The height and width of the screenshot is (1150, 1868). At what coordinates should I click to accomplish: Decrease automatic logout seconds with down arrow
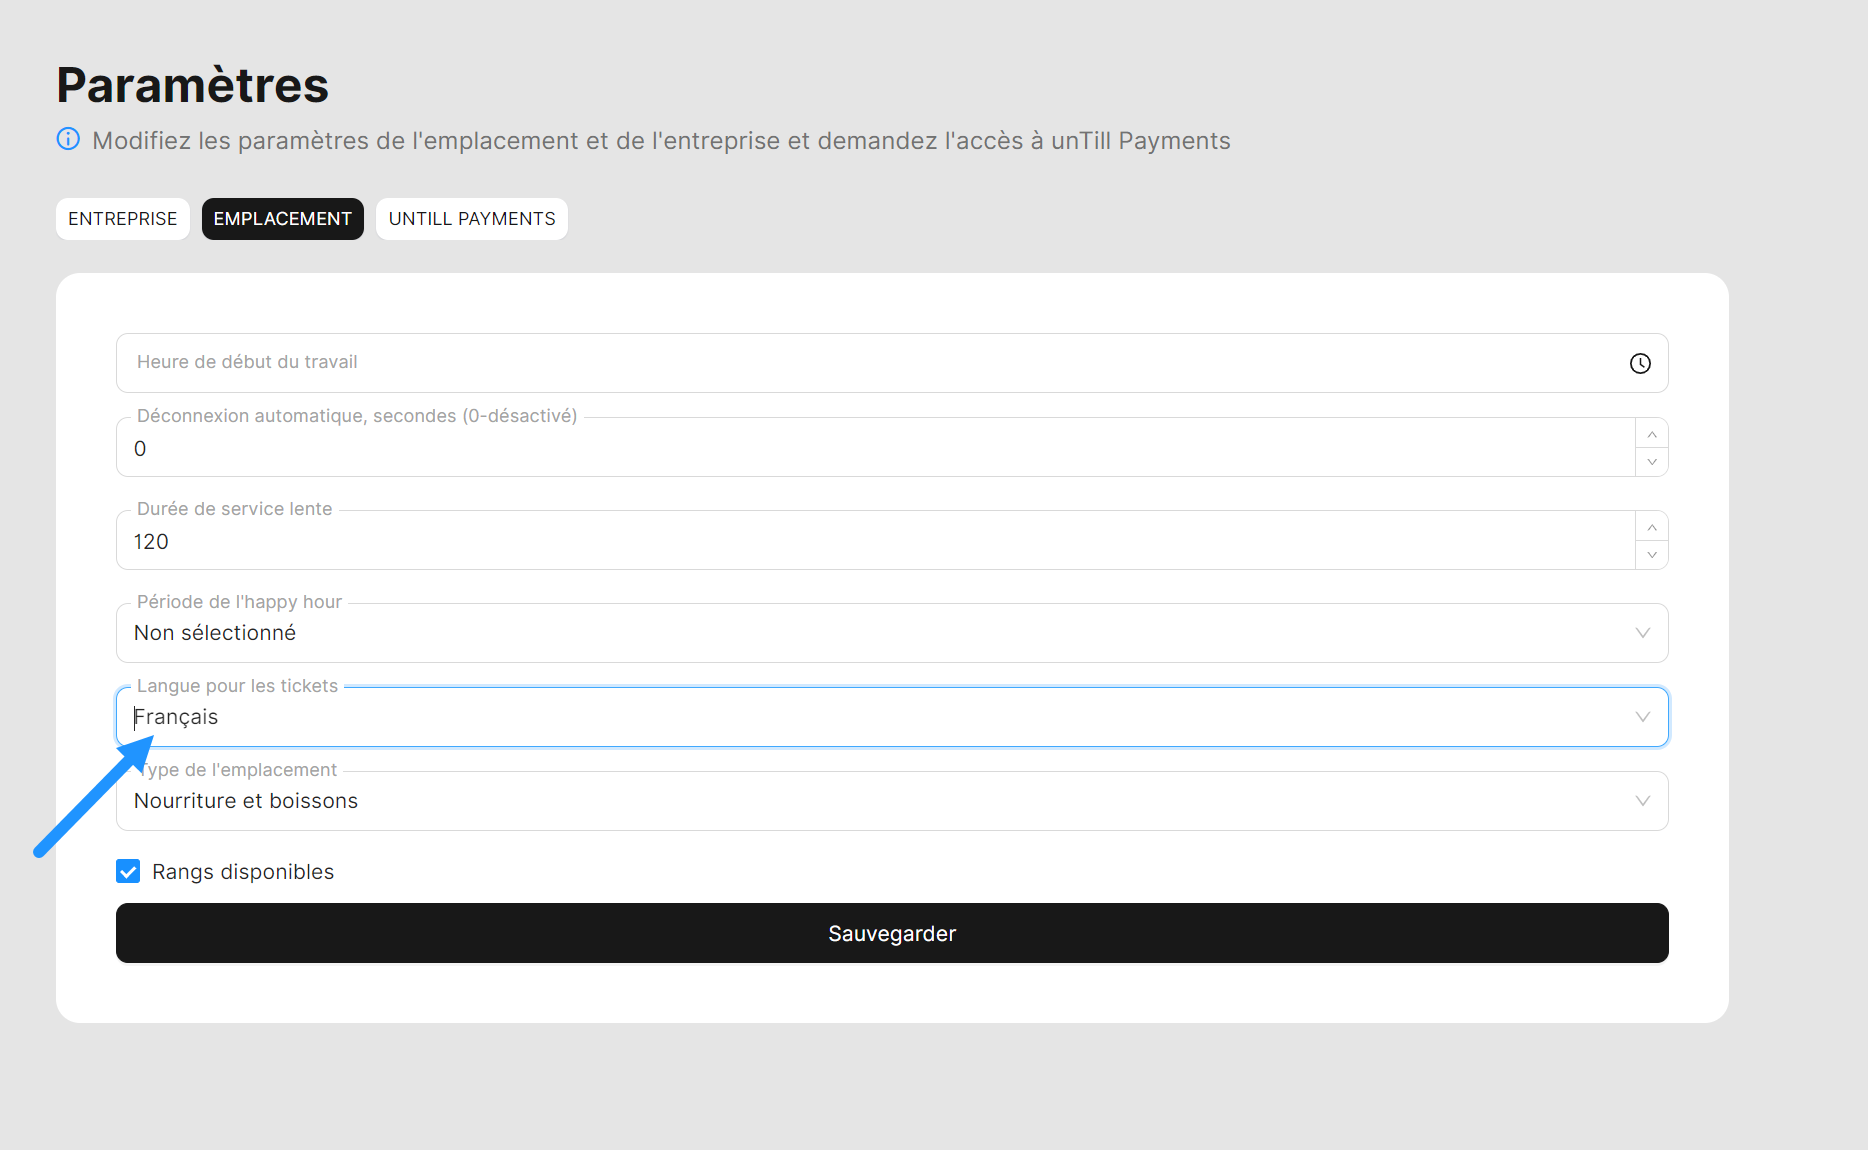[1652, 461]
